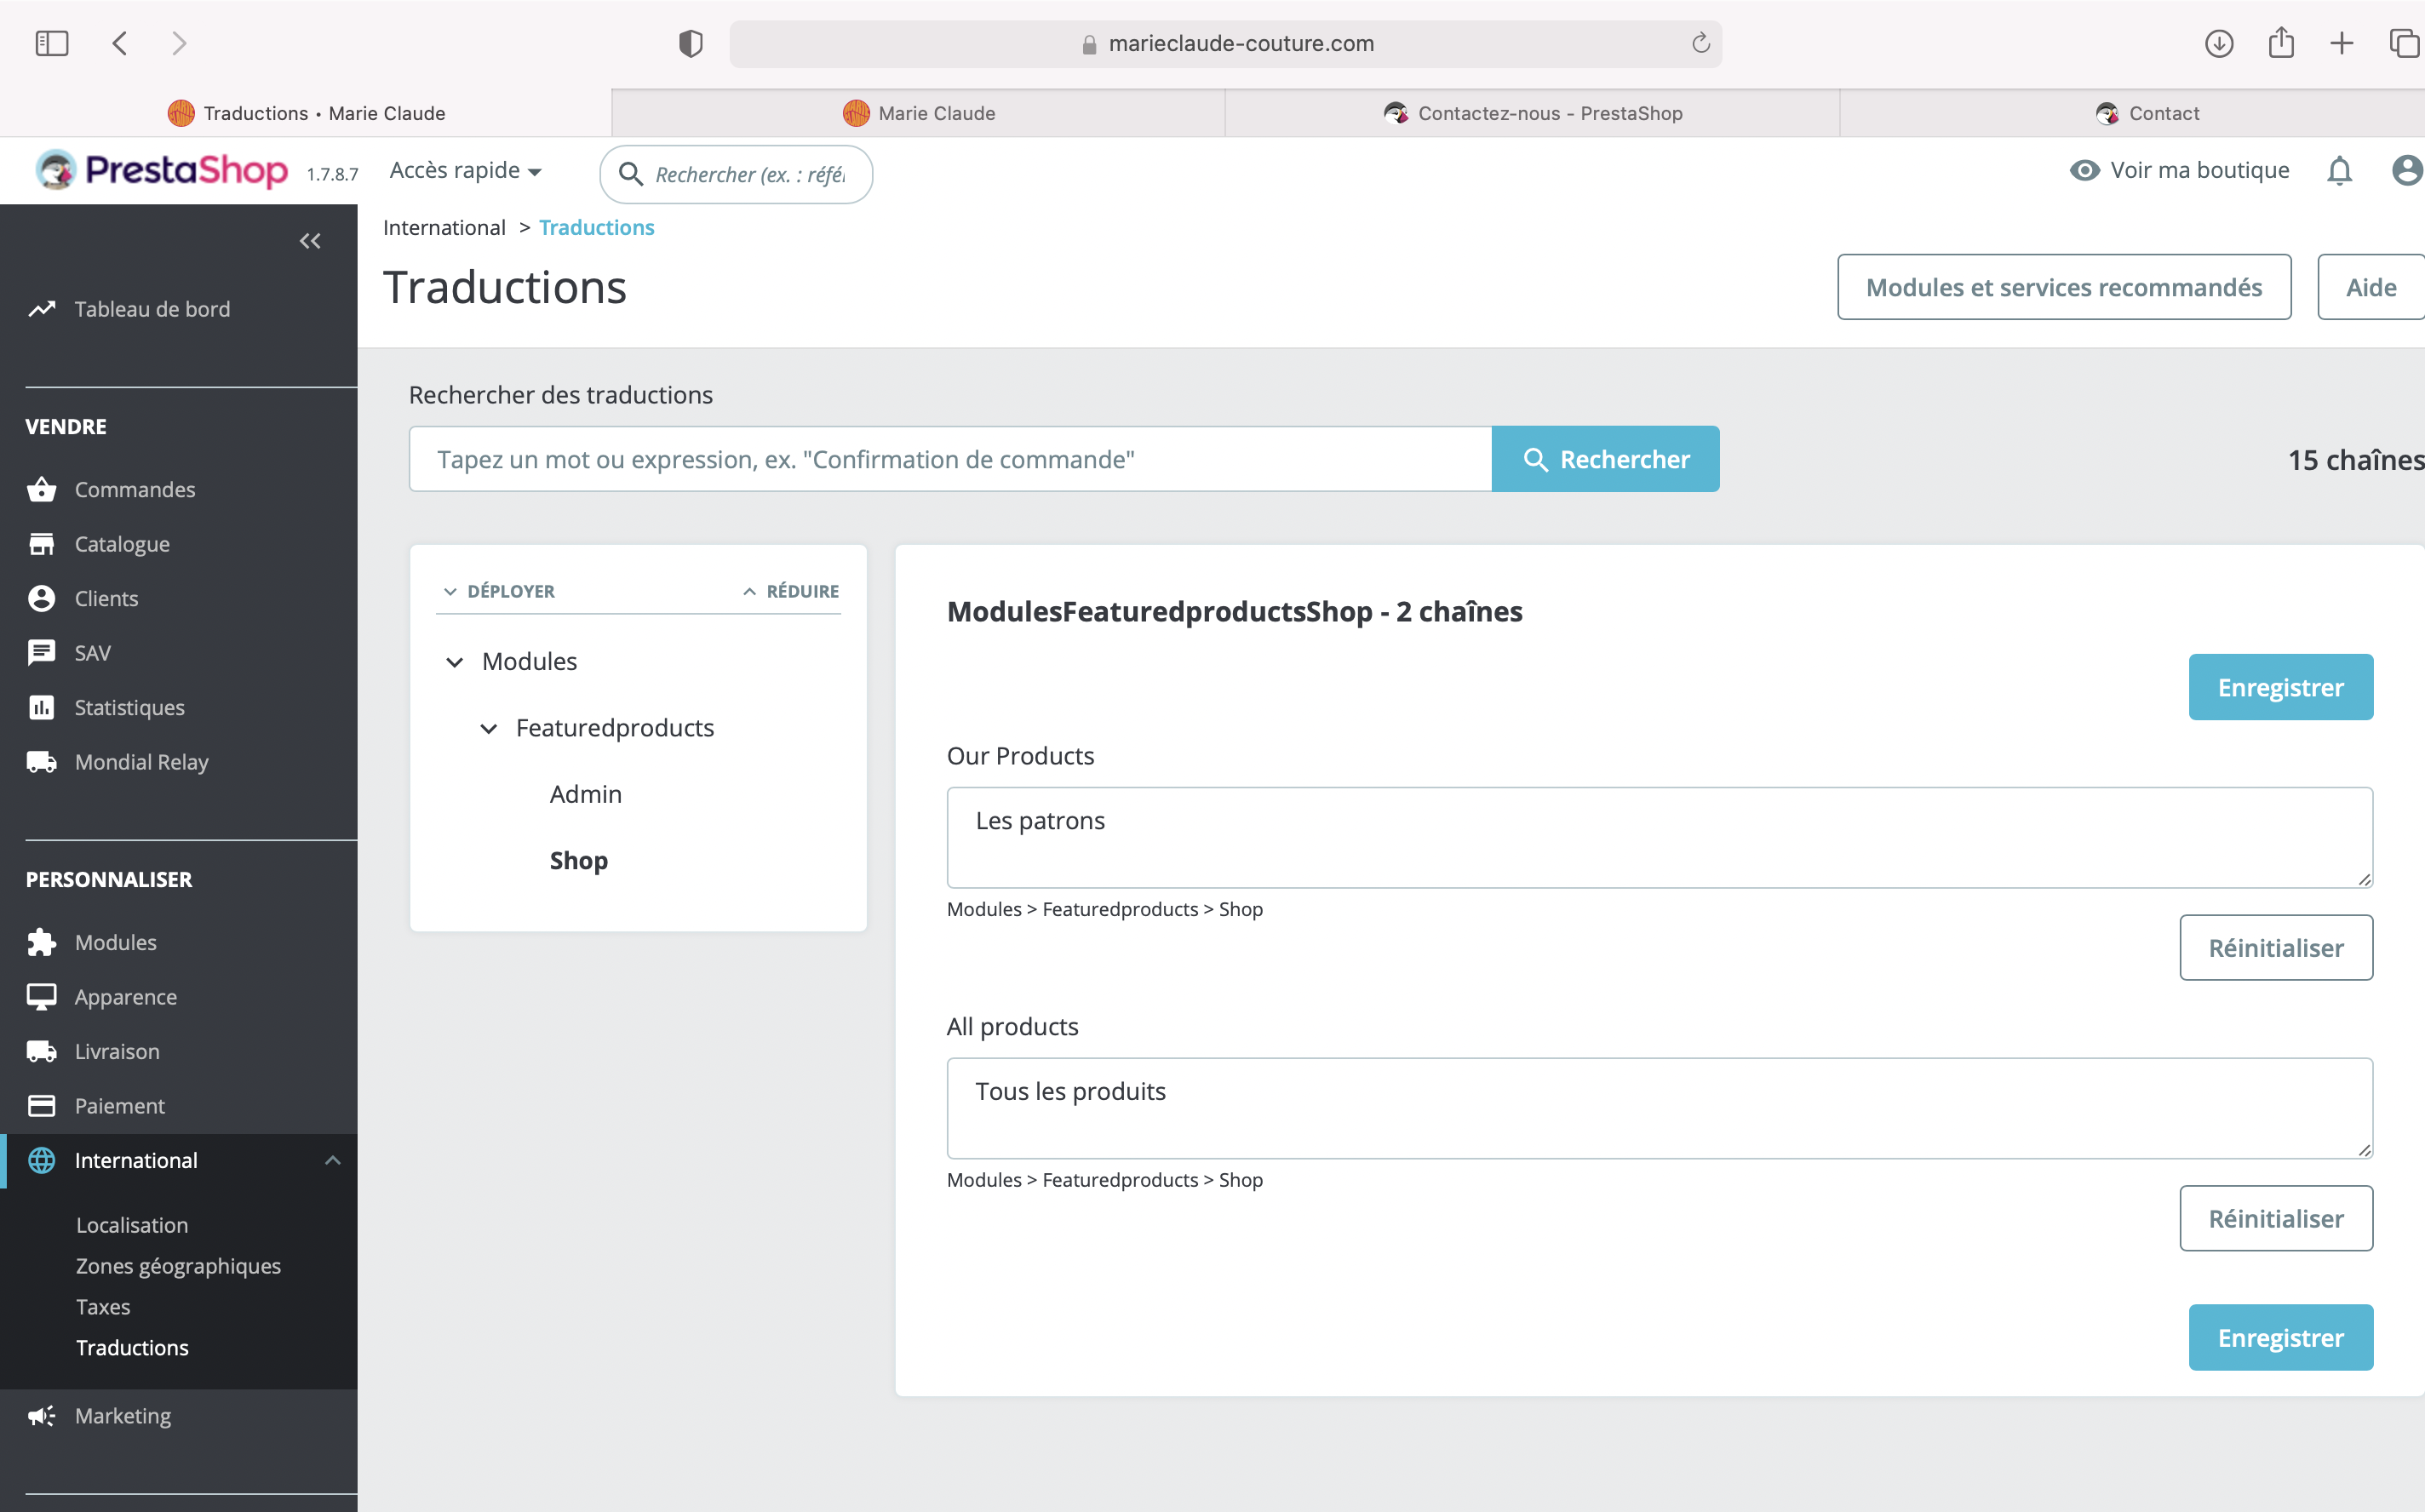Click DÉPLOYER to expand all
The width and height of the screenshot is (2425, 1512).
click(x=499, y=591)
